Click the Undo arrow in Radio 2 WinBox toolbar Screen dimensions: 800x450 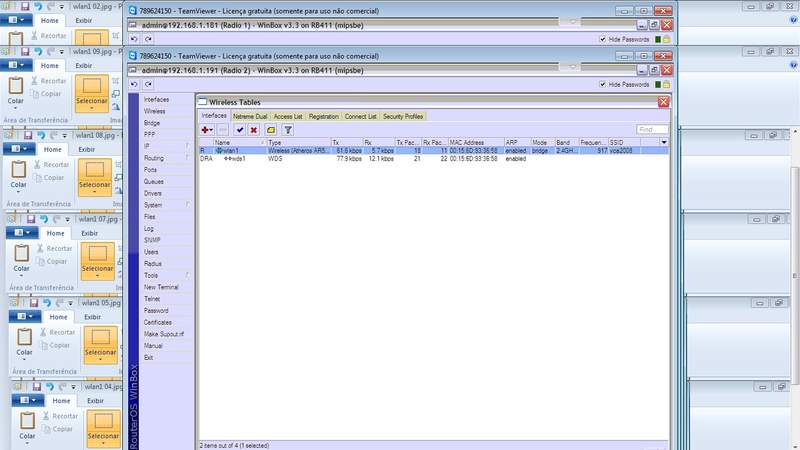pos(134,84)
